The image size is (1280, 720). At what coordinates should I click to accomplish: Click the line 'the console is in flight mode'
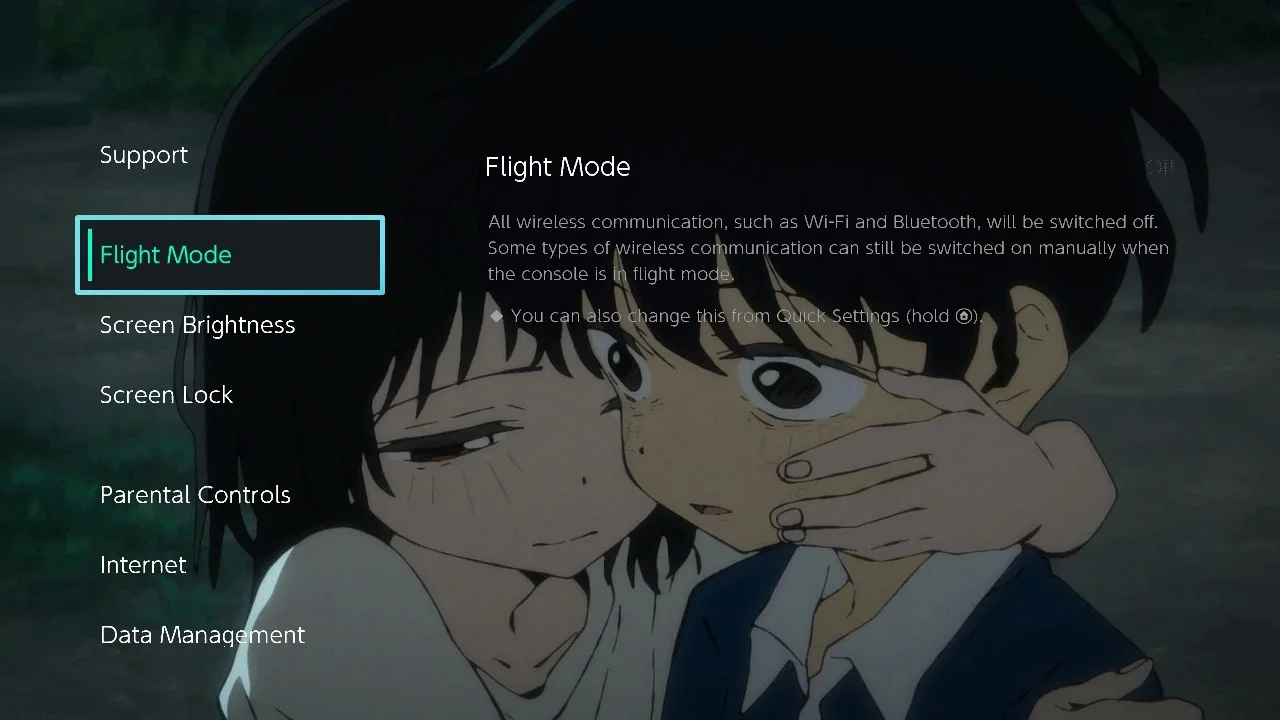[x=611, y=274]
